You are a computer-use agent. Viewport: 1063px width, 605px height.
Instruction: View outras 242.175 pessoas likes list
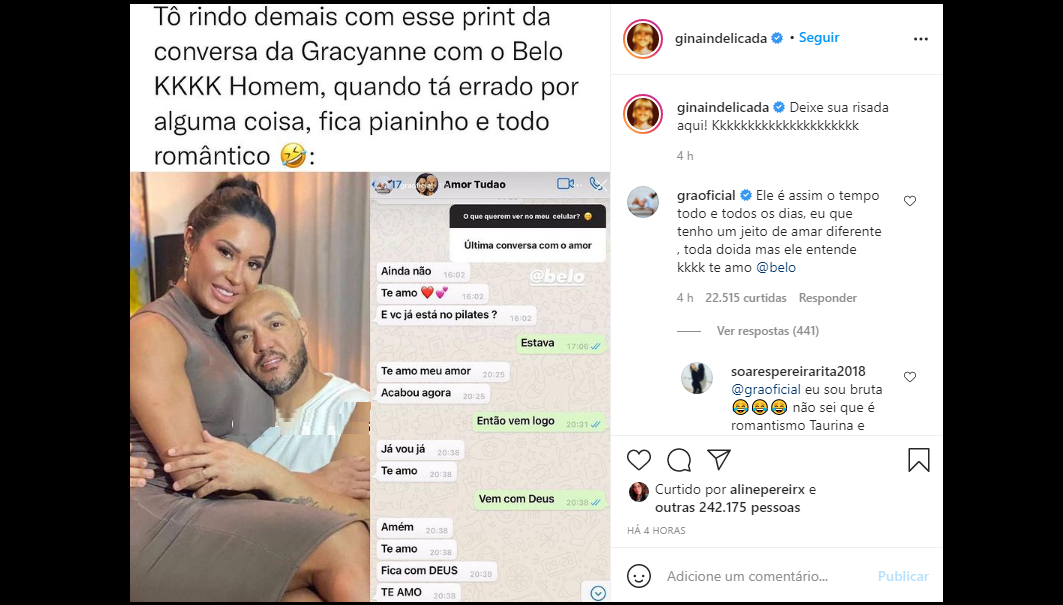point(727,507)
